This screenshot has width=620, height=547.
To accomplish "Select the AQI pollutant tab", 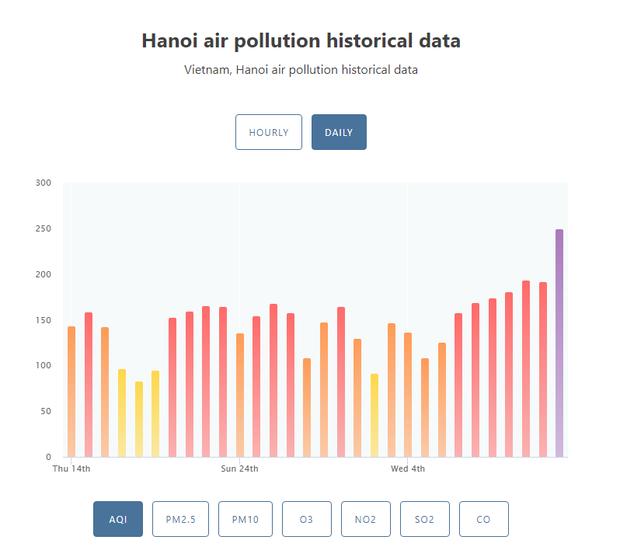I will tap(118, 519).
